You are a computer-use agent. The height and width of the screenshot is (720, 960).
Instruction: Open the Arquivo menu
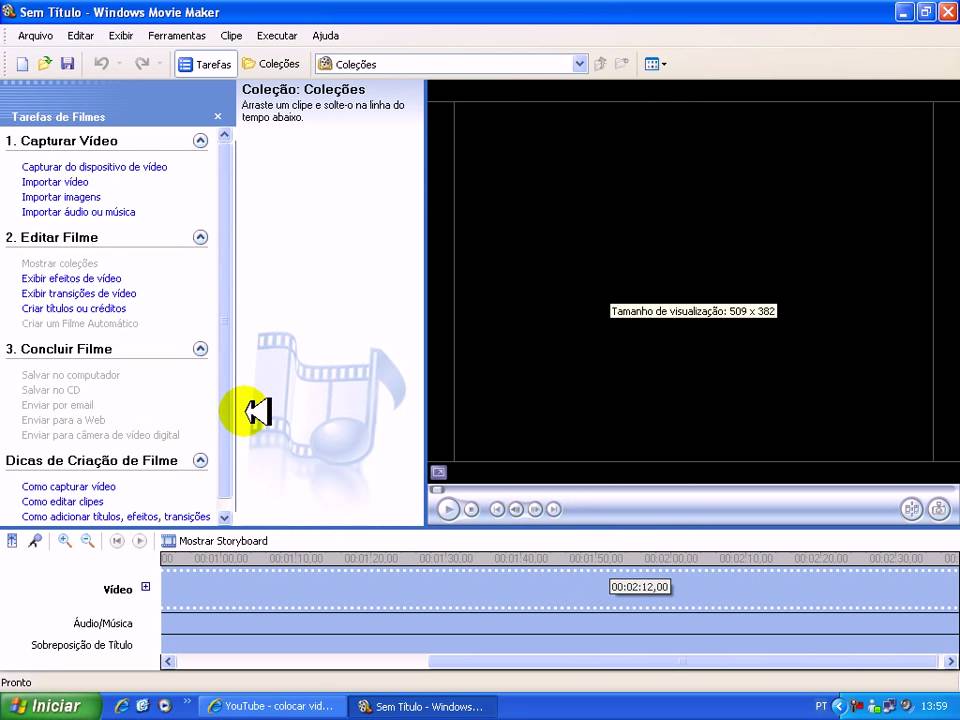coord(36,36)
